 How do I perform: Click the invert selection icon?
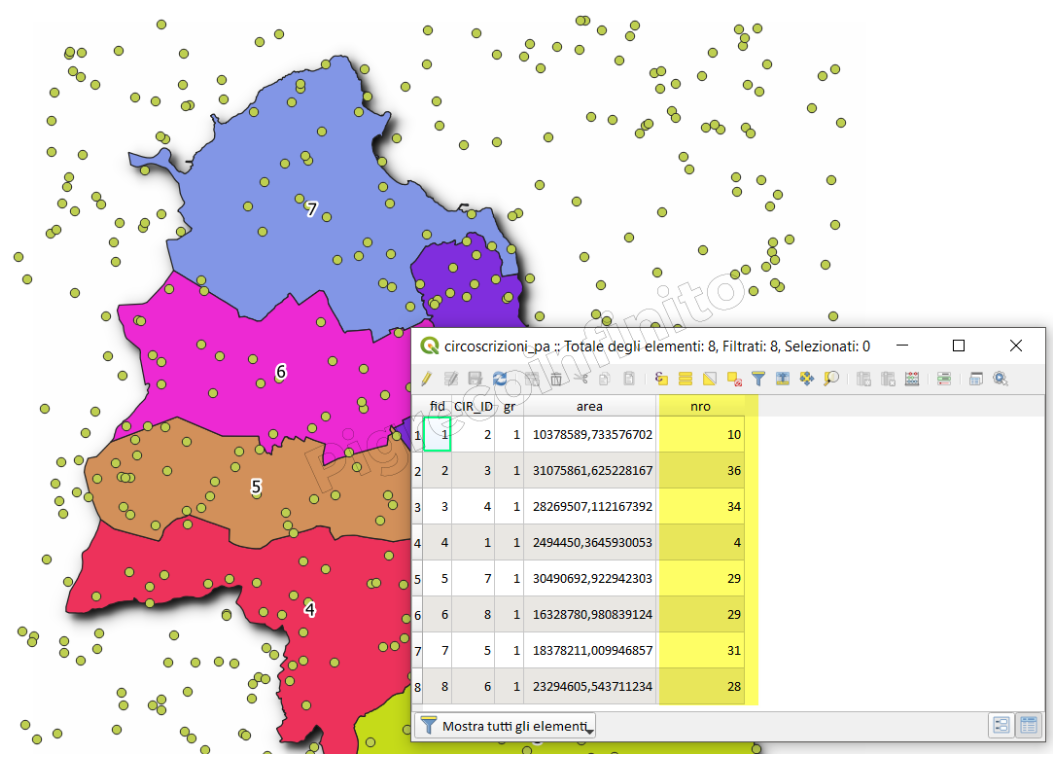[x=709, y=379]
